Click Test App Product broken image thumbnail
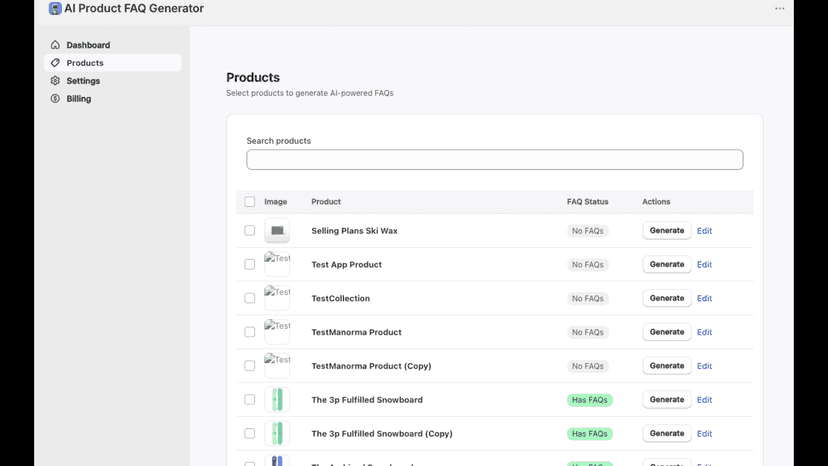This screenshot has width=828, height=466. 277,265
